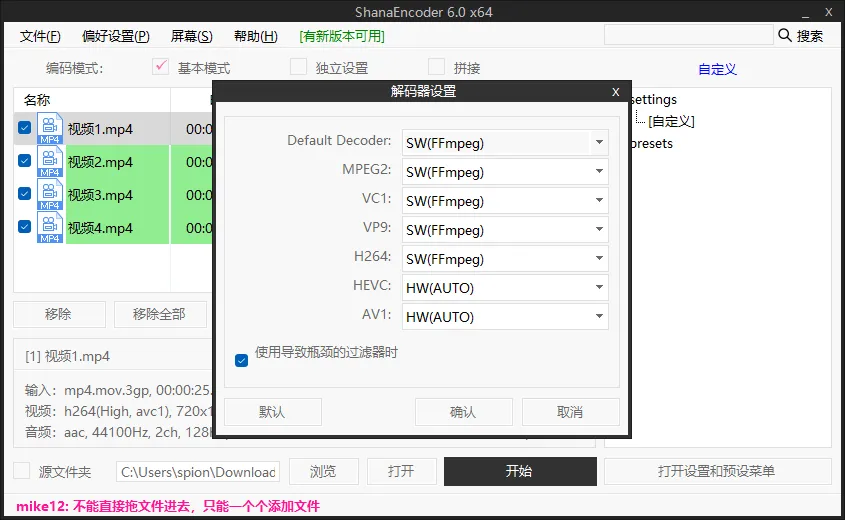Click the 自定义 link

pos(717,69)
